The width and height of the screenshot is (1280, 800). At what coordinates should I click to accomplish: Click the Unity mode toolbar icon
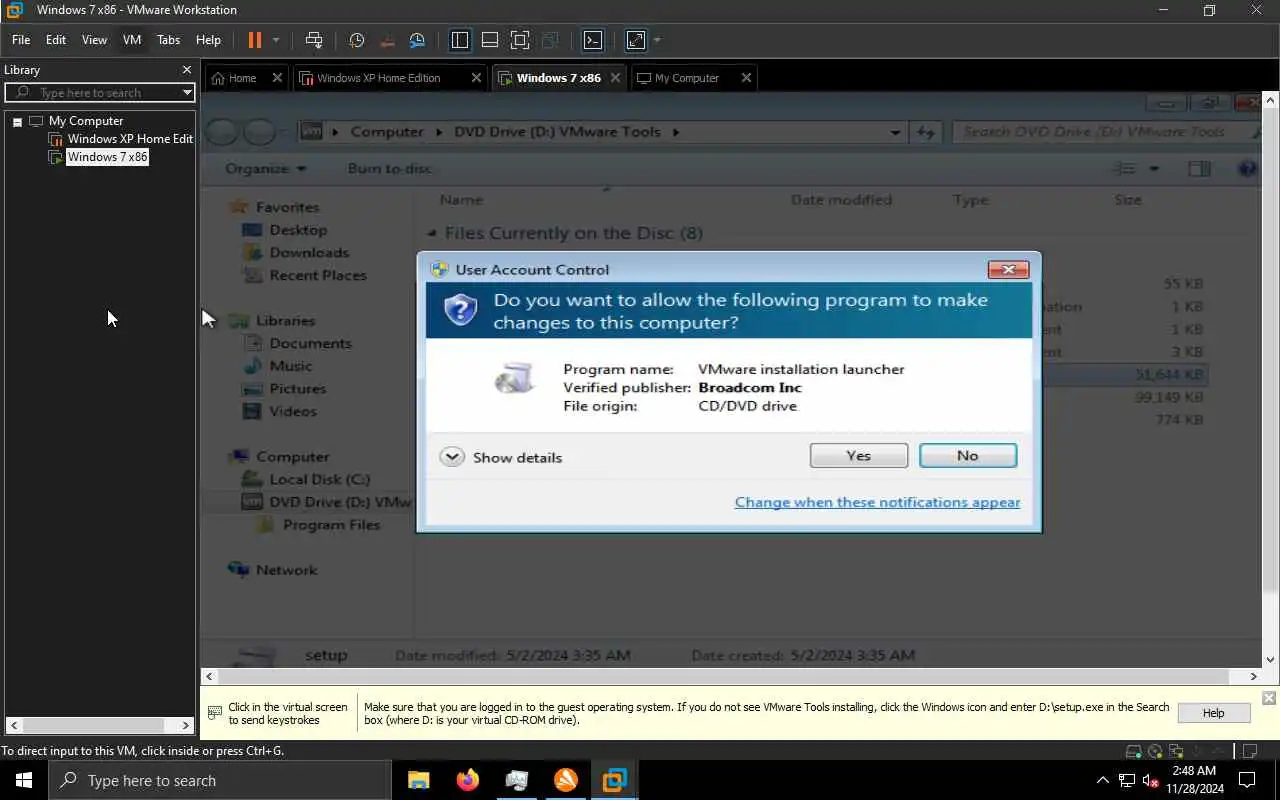pyautogui.click(x=550, y=40)
